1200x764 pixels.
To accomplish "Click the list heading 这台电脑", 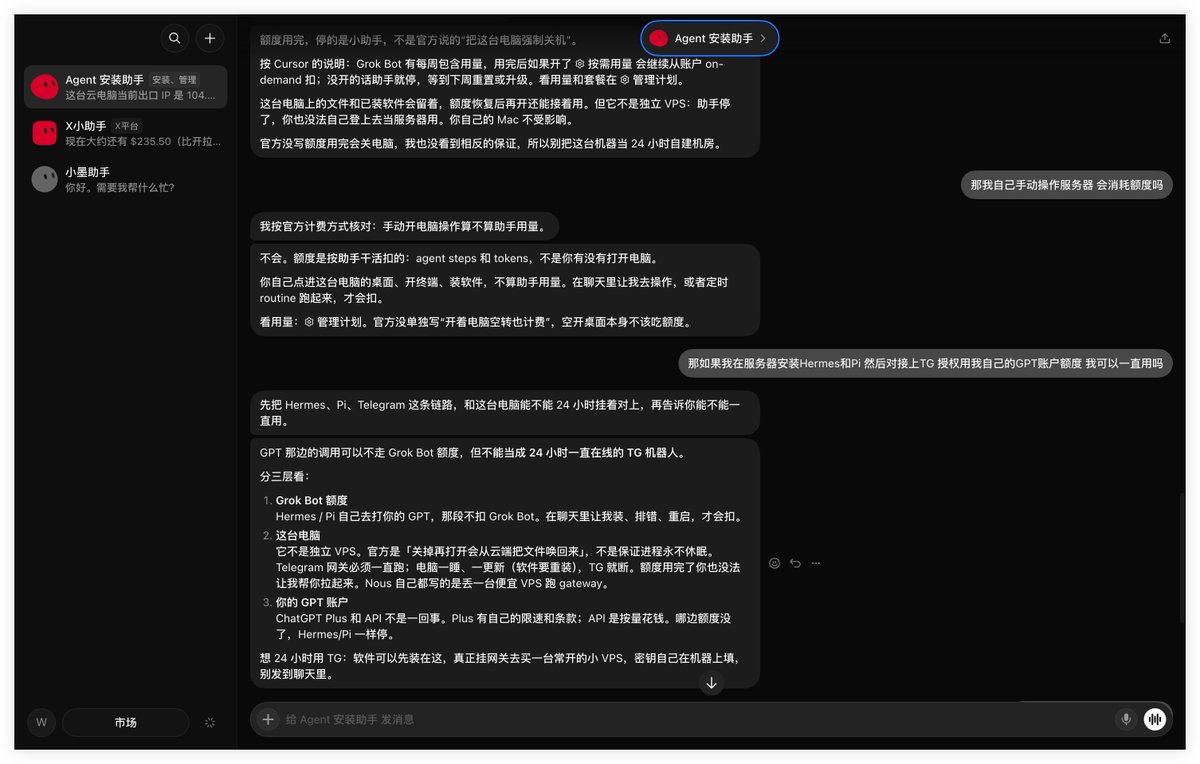I will [298, 535].
